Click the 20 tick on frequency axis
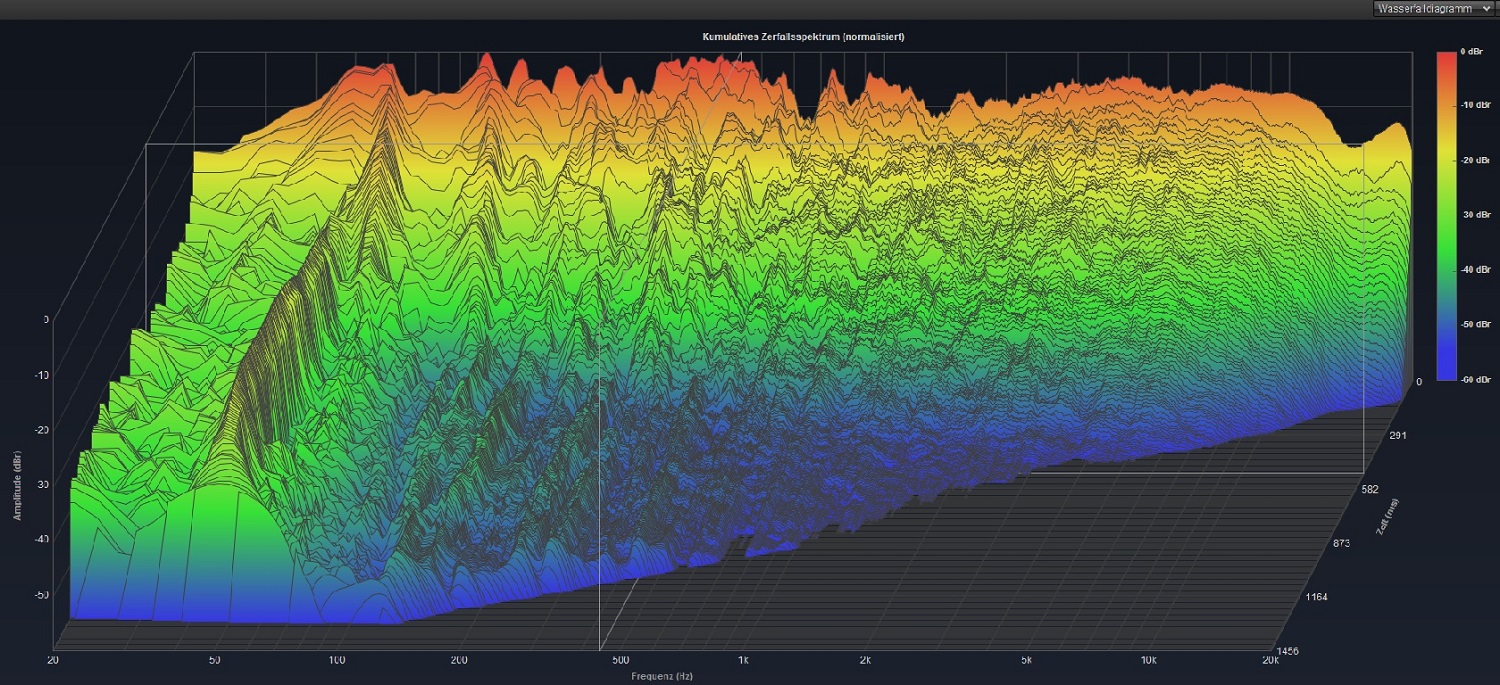 click(x=52, y=661)
